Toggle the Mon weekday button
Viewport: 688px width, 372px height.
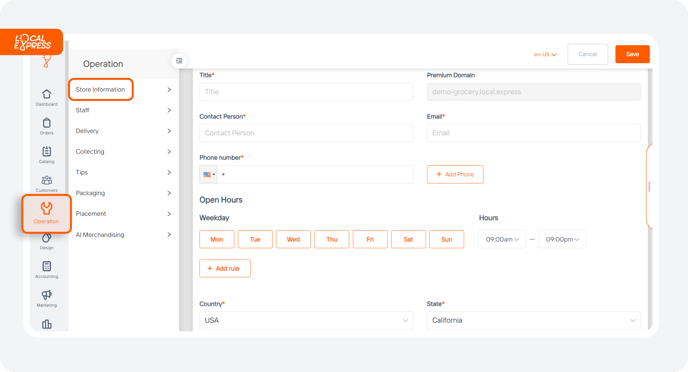coord(217,240)
